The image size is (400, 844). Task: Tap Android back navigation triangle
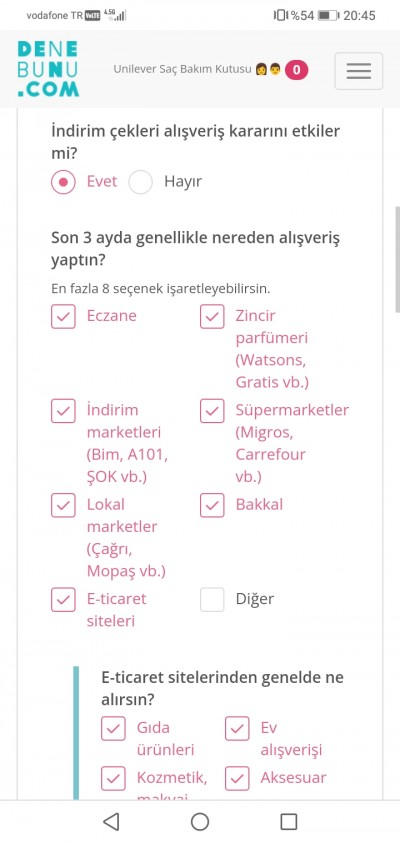tap(110, 821)
